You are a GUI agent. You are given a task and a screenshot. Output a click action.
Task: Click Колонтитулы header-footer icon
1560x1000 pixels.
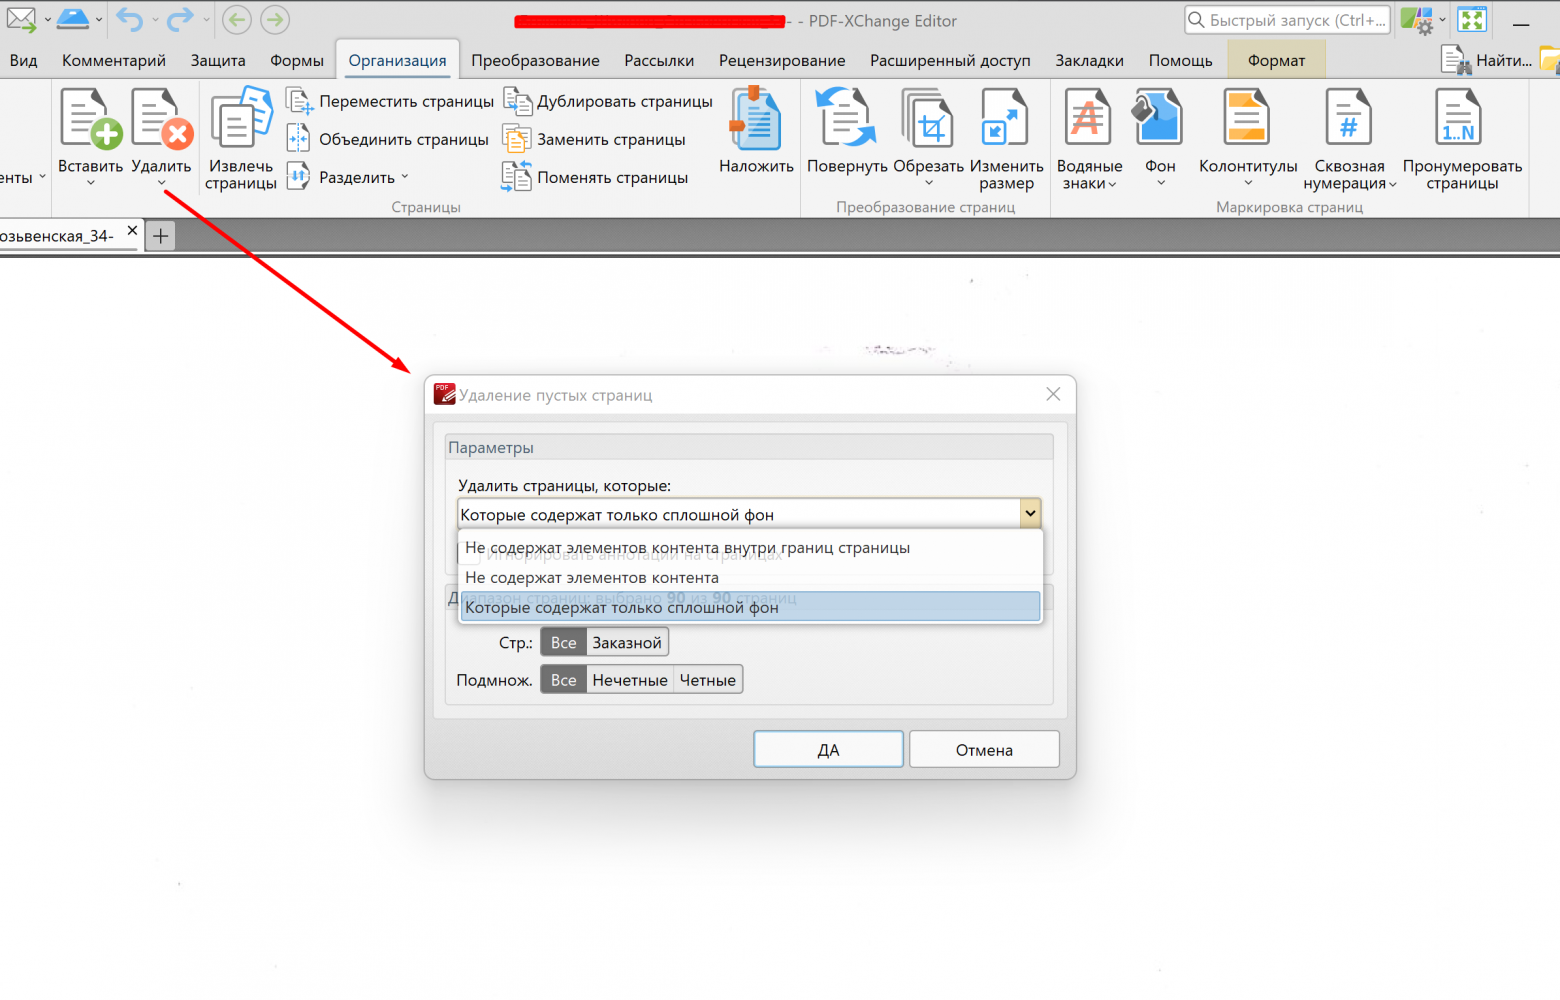click(1247, 118)
